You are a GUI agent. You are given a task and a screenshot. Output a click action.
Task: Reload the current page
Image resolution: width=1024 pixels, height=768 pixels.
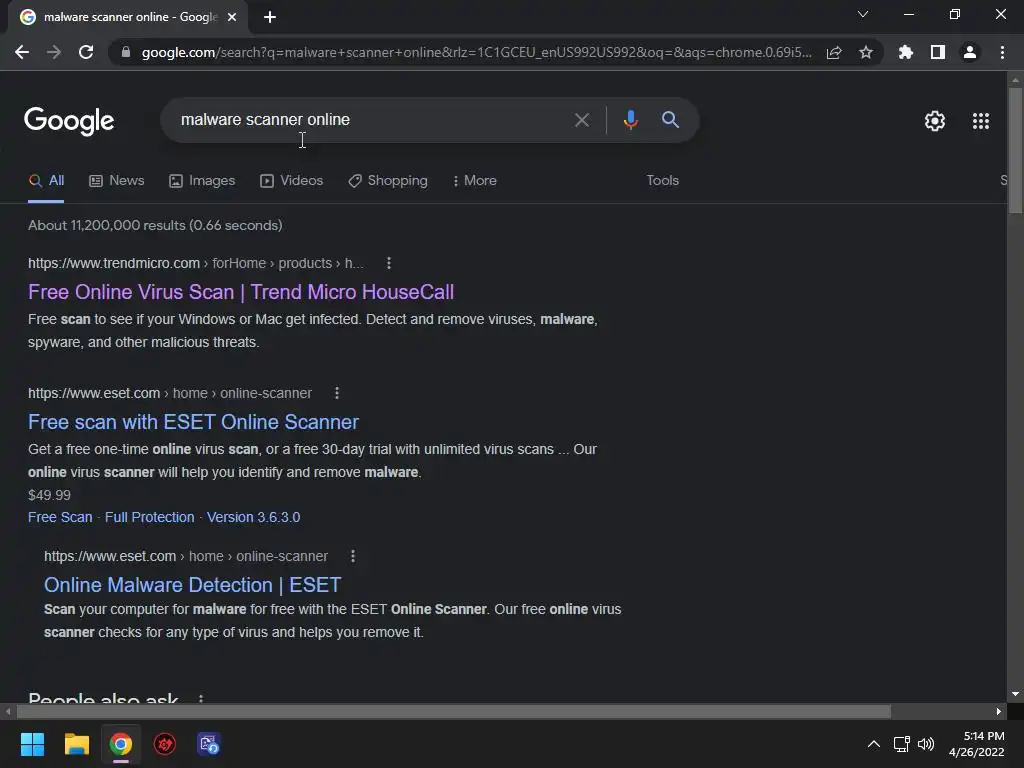point(86,52)
